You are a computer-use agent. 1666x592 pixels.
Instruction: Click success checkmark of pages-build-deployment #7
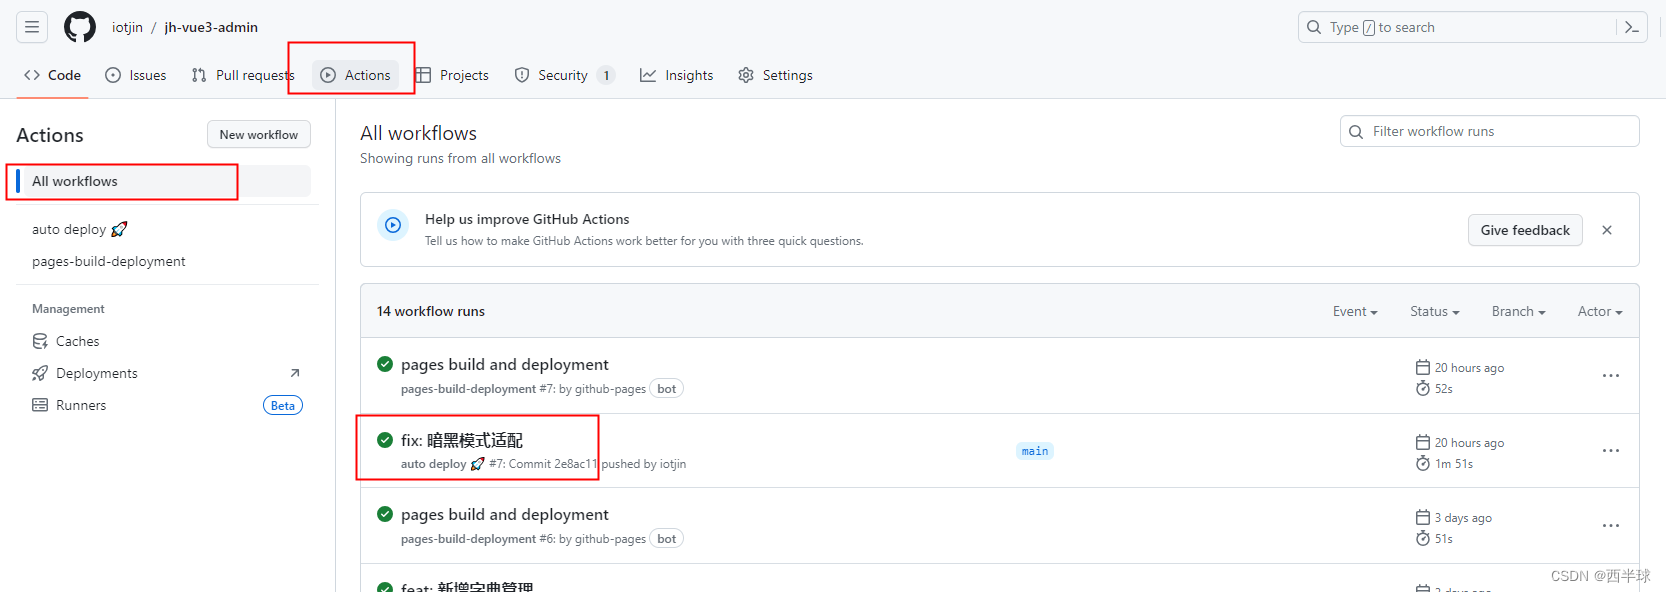point(385,364)
